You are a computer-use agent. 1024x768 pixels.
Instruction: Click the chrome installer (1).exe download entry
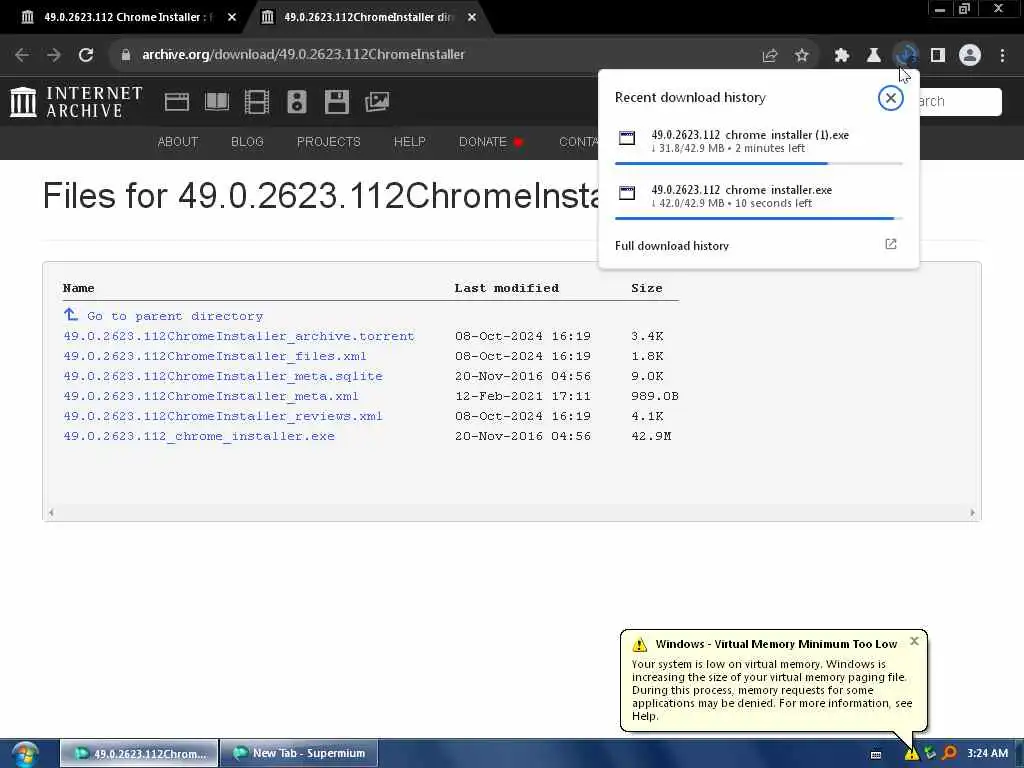click(758, 142)
